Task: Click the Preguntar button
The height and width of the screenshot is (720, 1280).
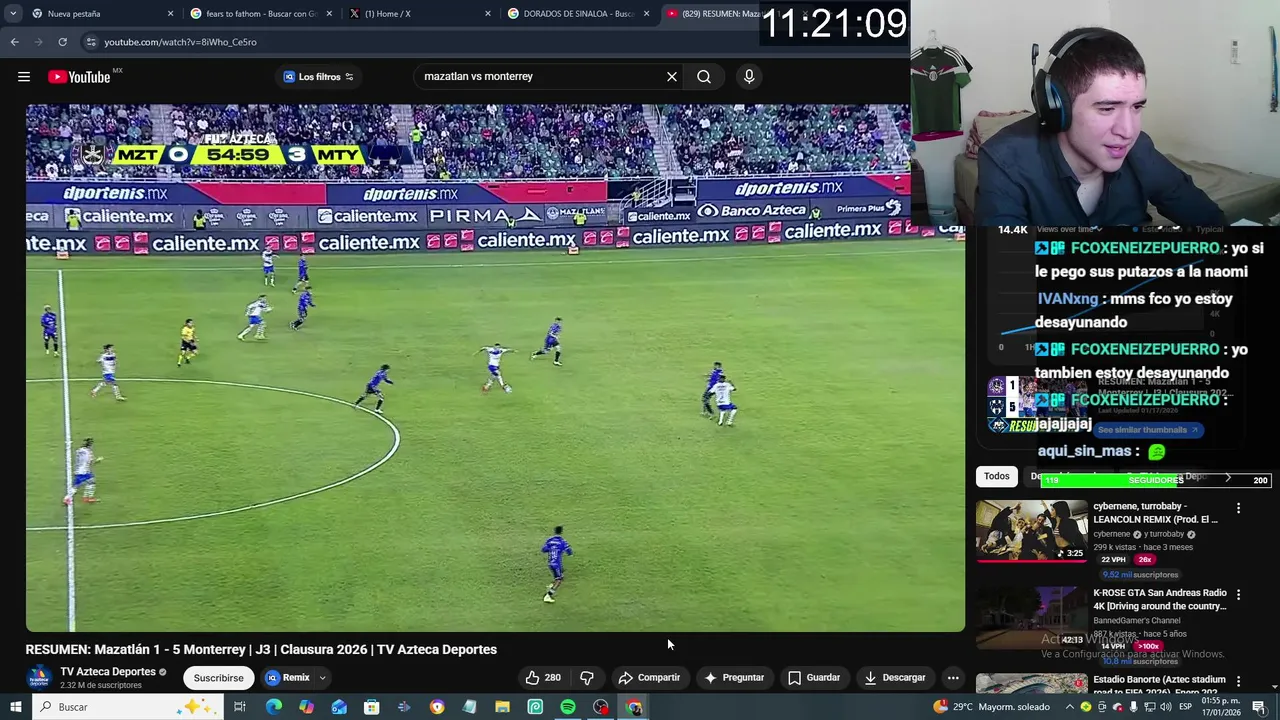Action: click(734, 678)
